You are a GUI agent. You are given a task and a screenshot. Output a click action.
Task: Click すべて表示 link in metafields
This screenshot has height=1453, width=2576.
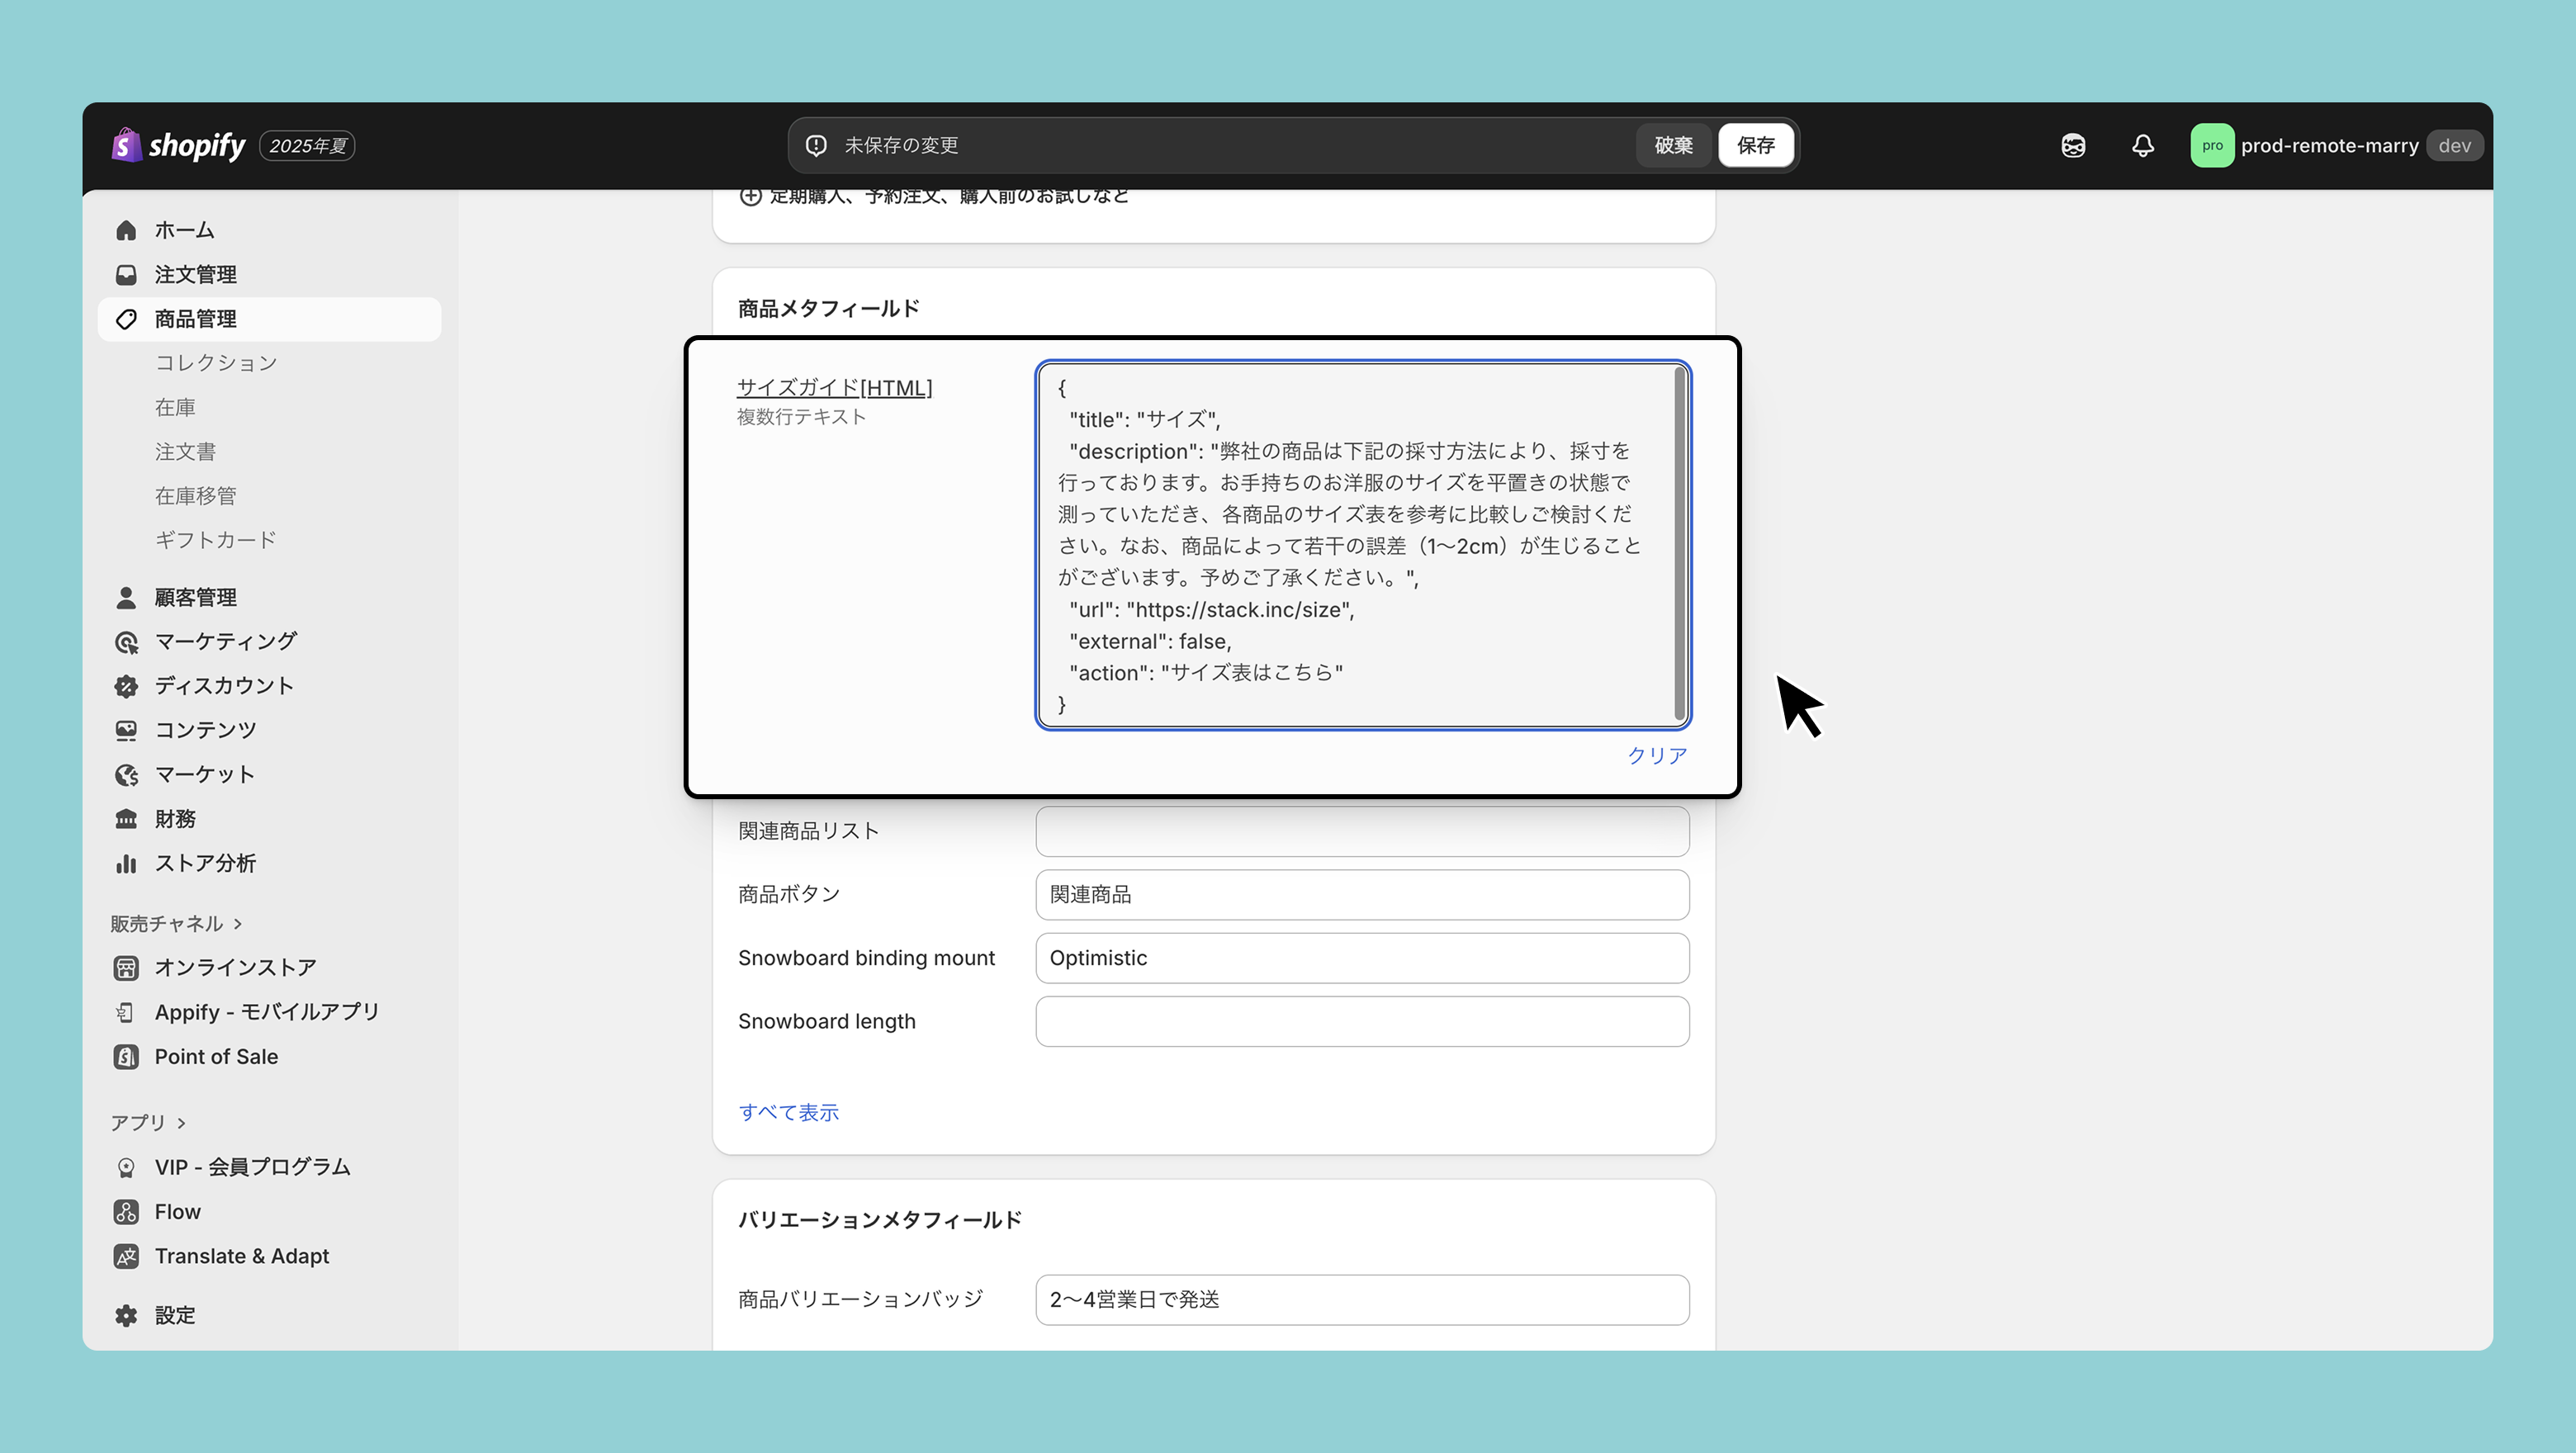click(x=788, y=1112)
